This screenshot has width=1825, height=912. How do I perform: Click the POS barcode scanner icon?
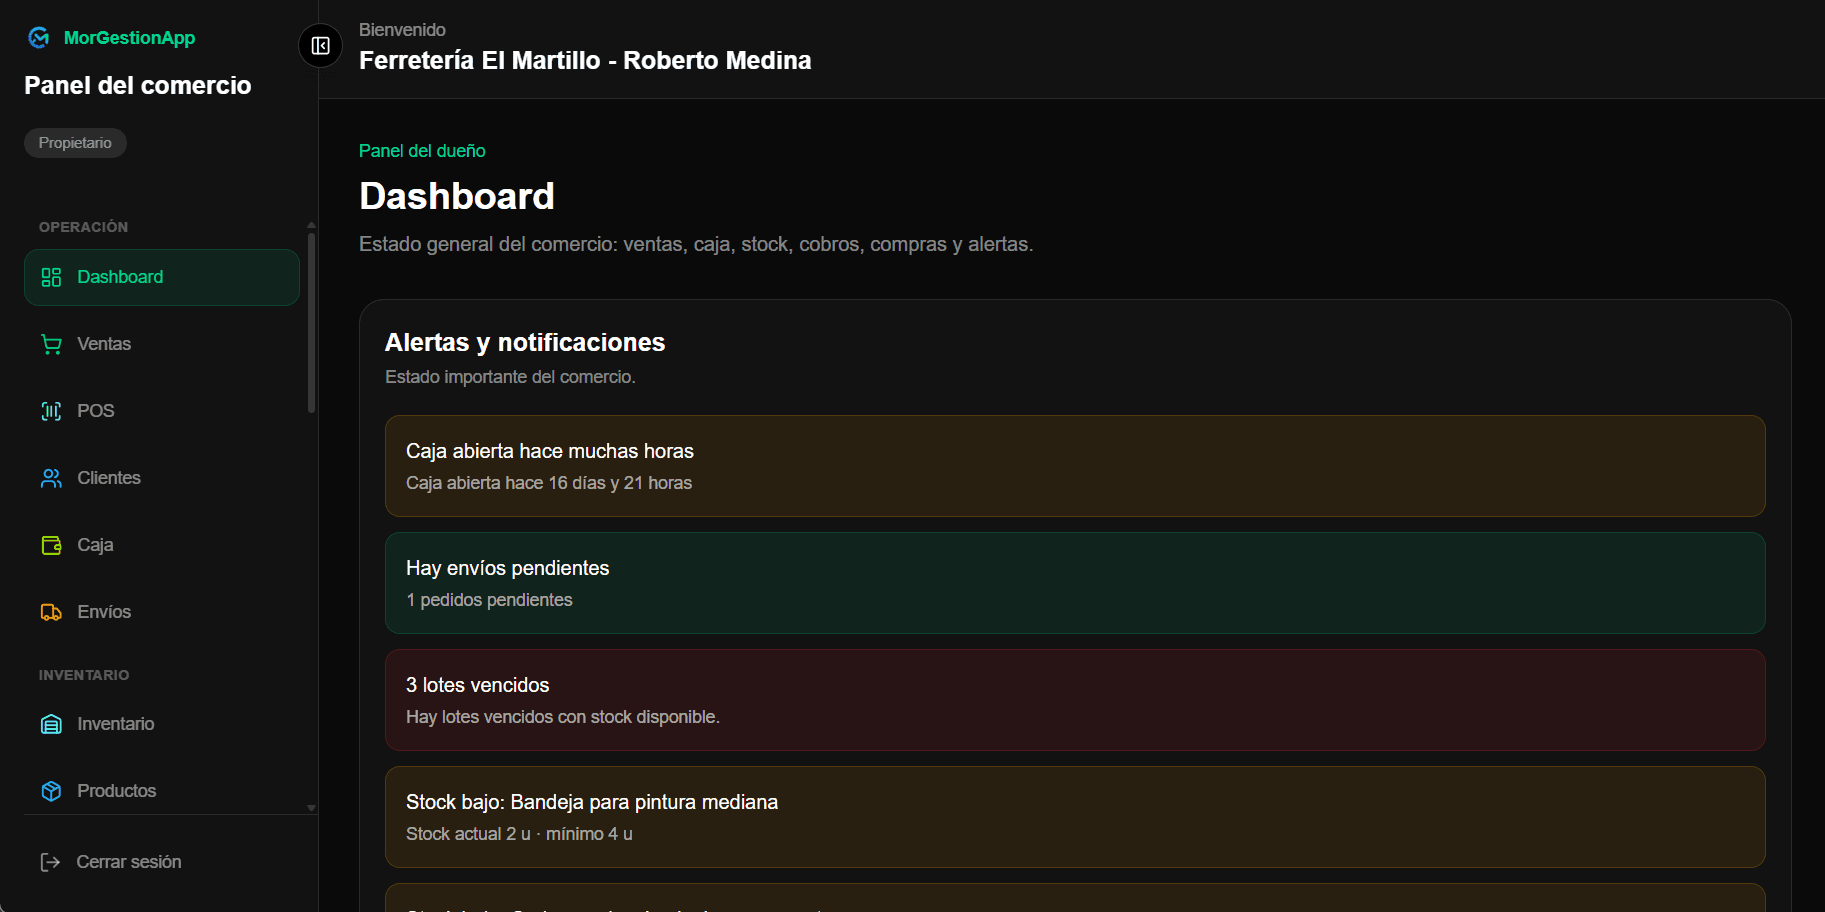(x=51, y=411)
